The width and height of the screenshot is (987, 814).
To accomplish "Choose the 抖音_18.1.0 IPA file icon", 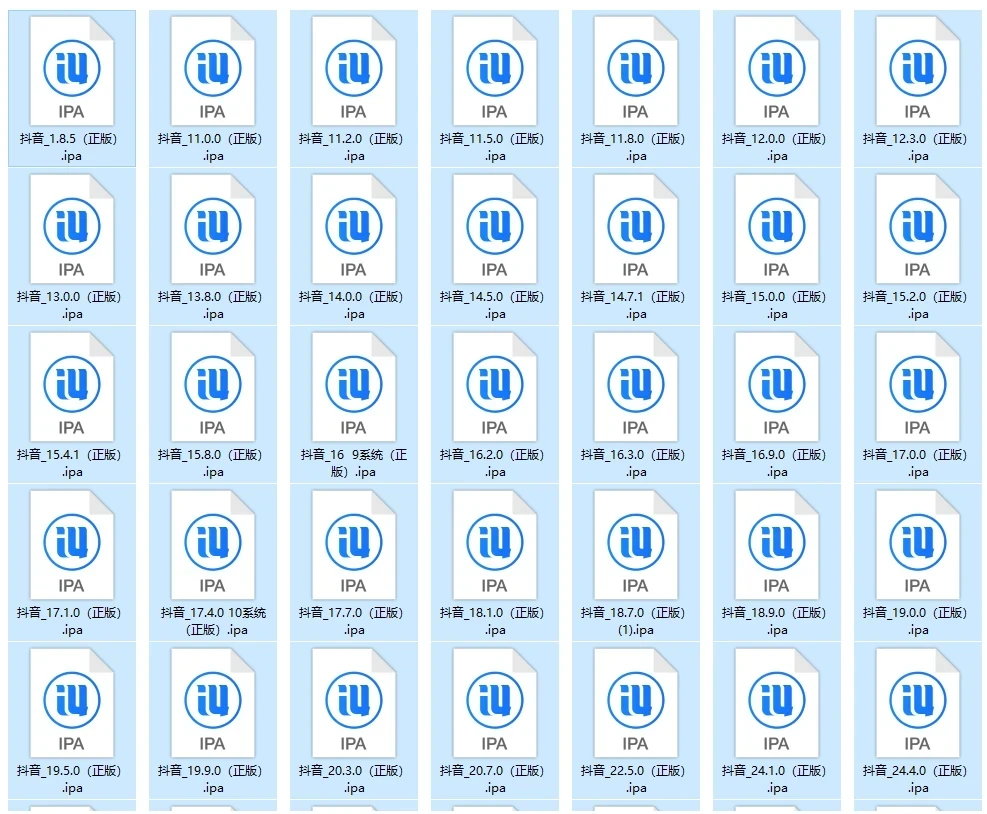I will click(x=495, y=545).
